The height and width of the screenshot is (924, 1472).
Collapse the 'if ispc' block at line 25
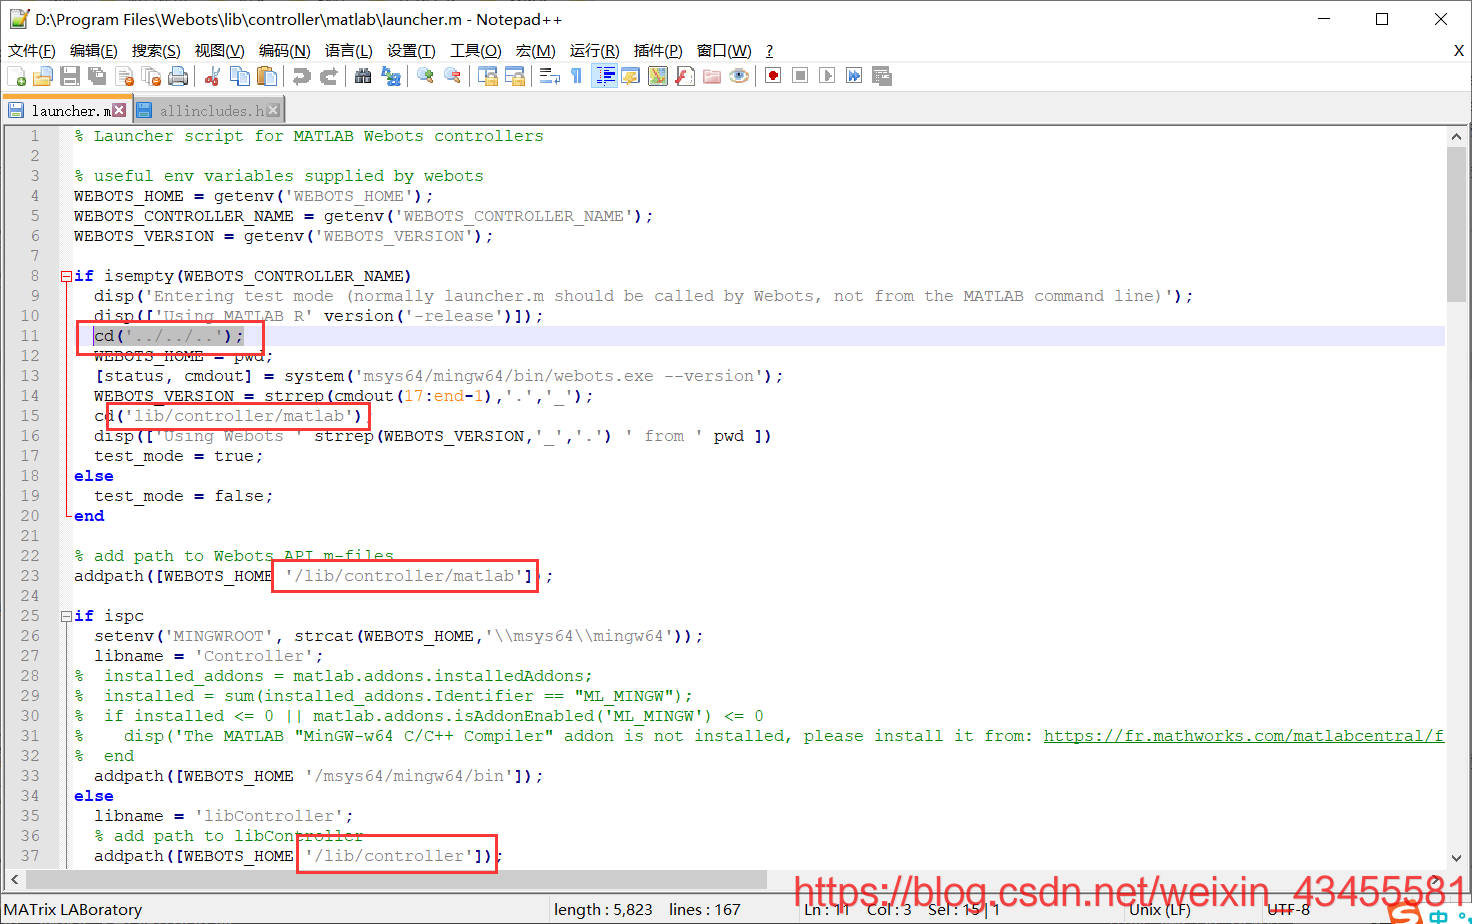click(x=66, y=616)
